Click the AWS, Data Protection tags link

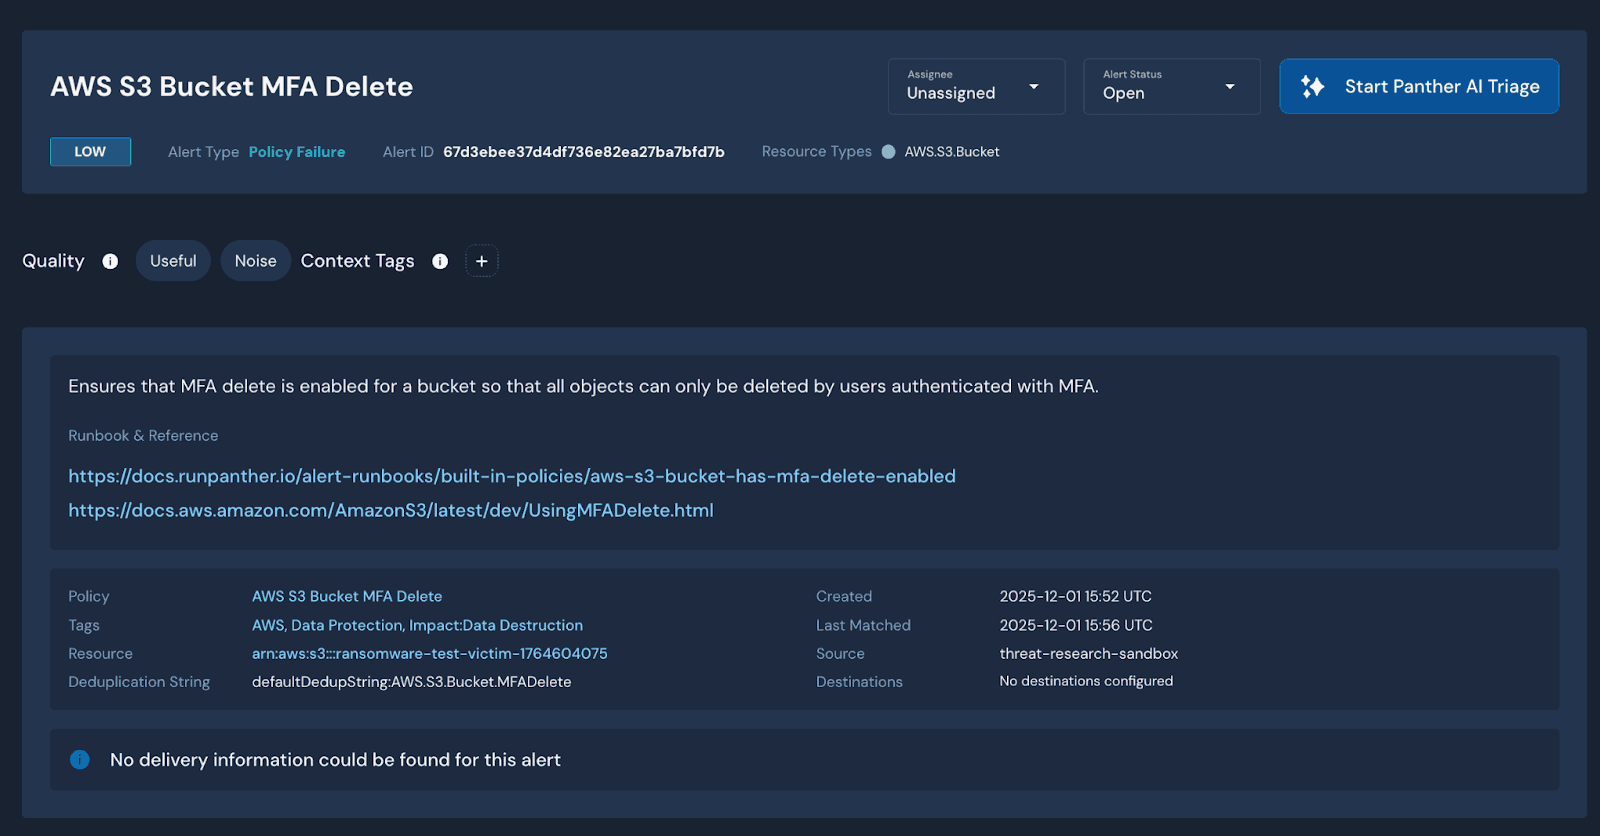coord(417,625)
